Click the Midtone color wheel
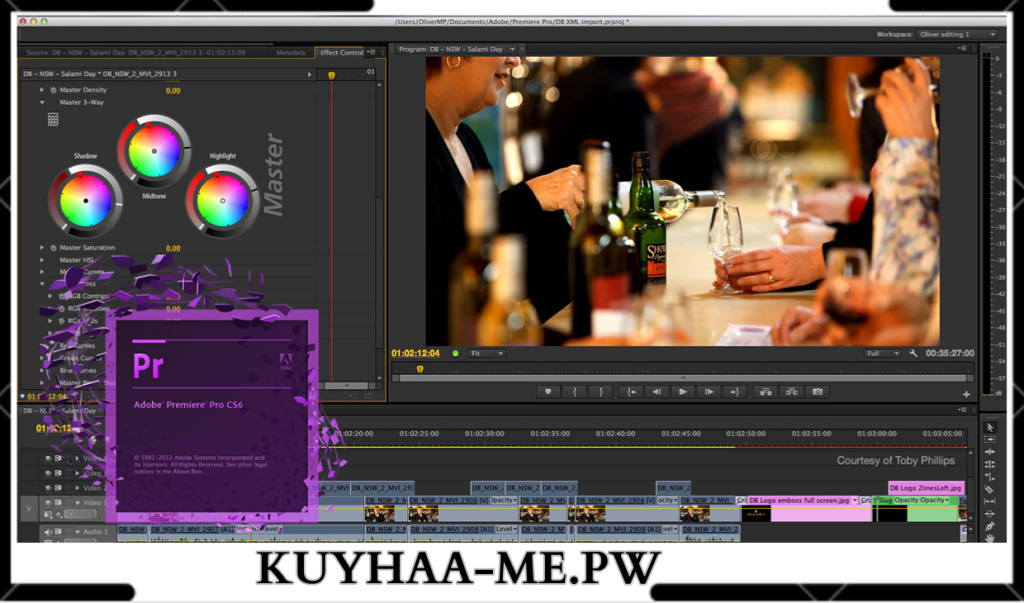Viewport: 1024px width, 603px height. [154, 151]
